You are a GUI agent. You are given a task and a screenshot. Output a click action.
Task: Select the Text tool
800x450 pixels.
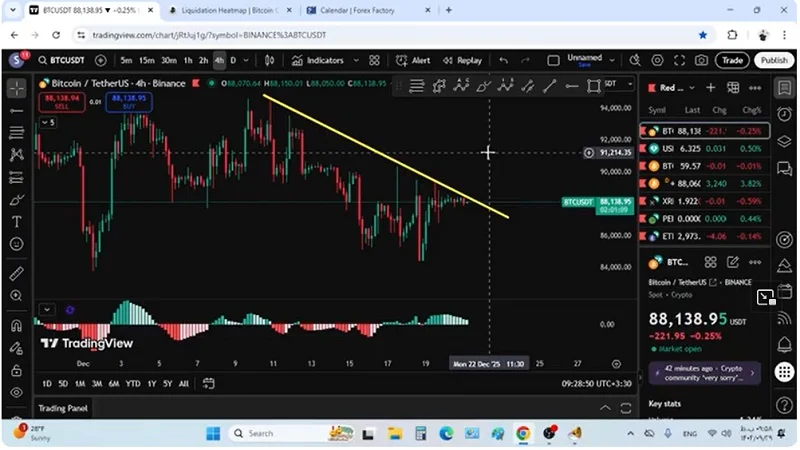coord(16,221)
